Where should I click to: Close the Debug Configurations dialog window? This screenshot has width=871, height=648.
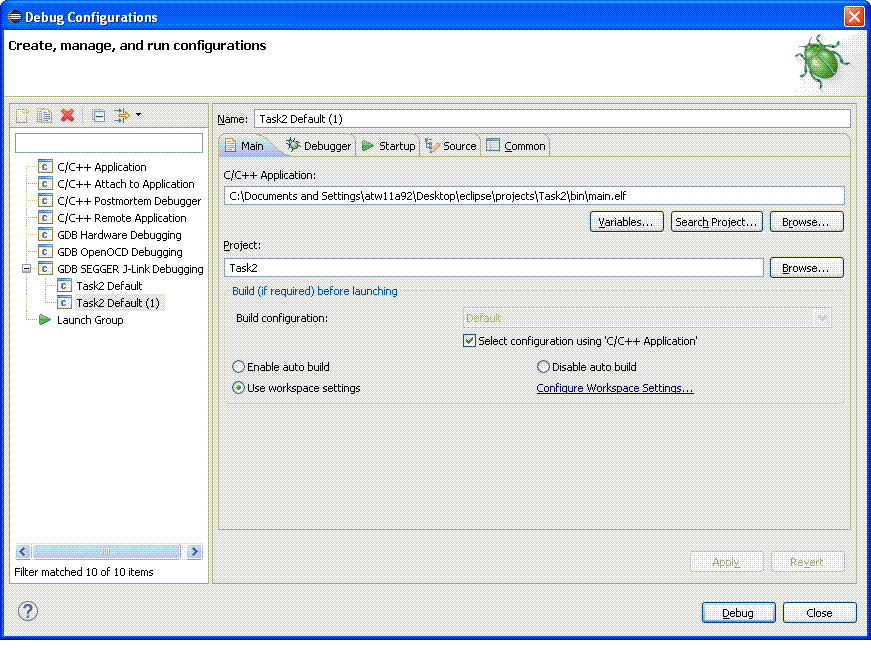854,16
